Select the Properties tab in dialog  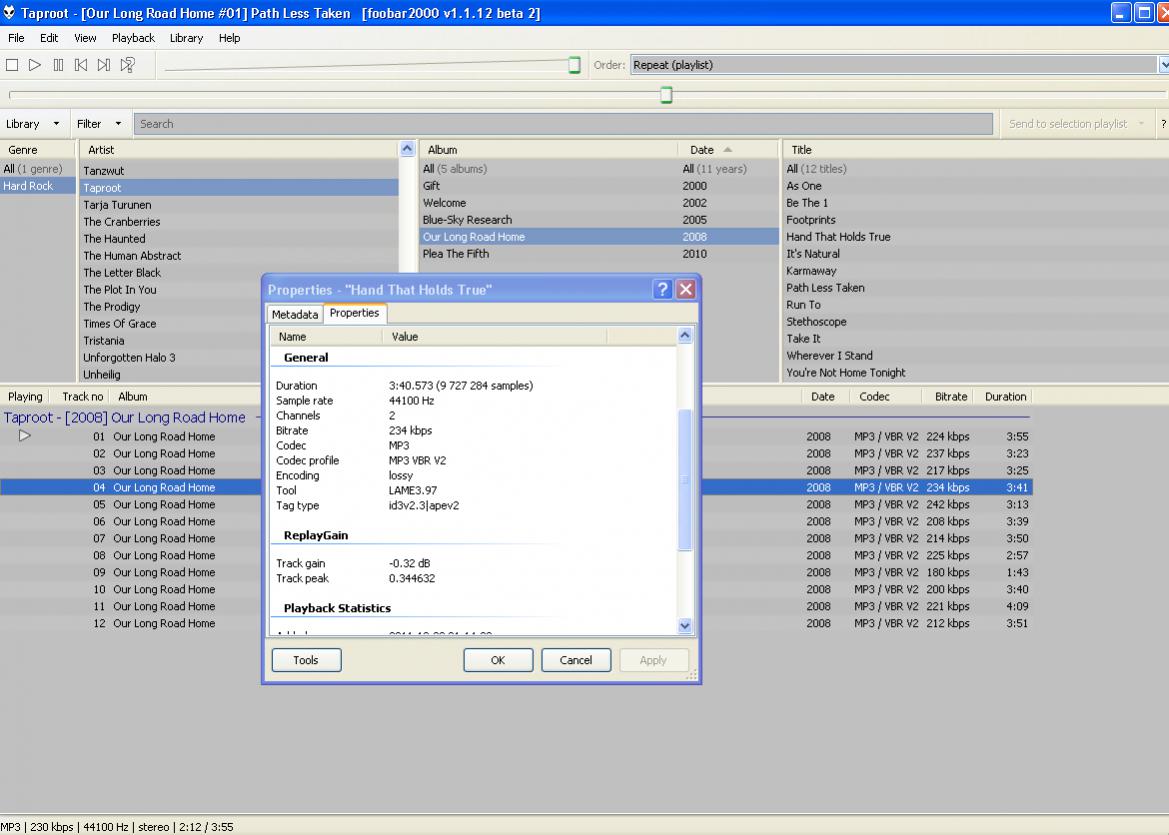354,313
